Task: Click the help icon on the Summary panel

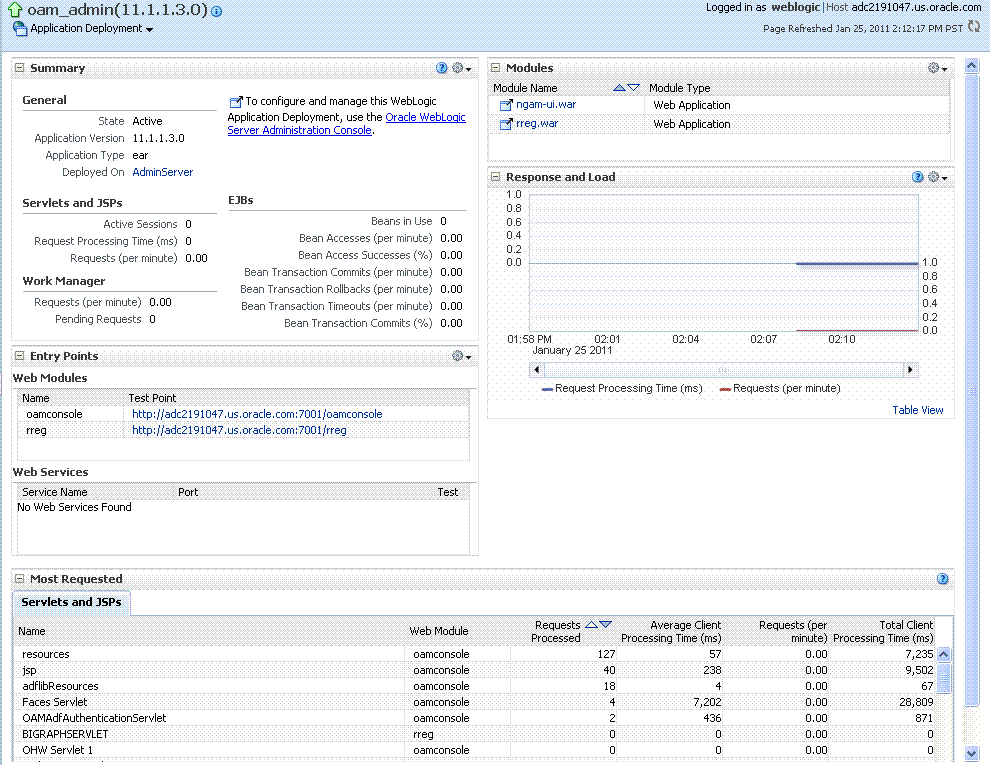Action: [441, 68]
